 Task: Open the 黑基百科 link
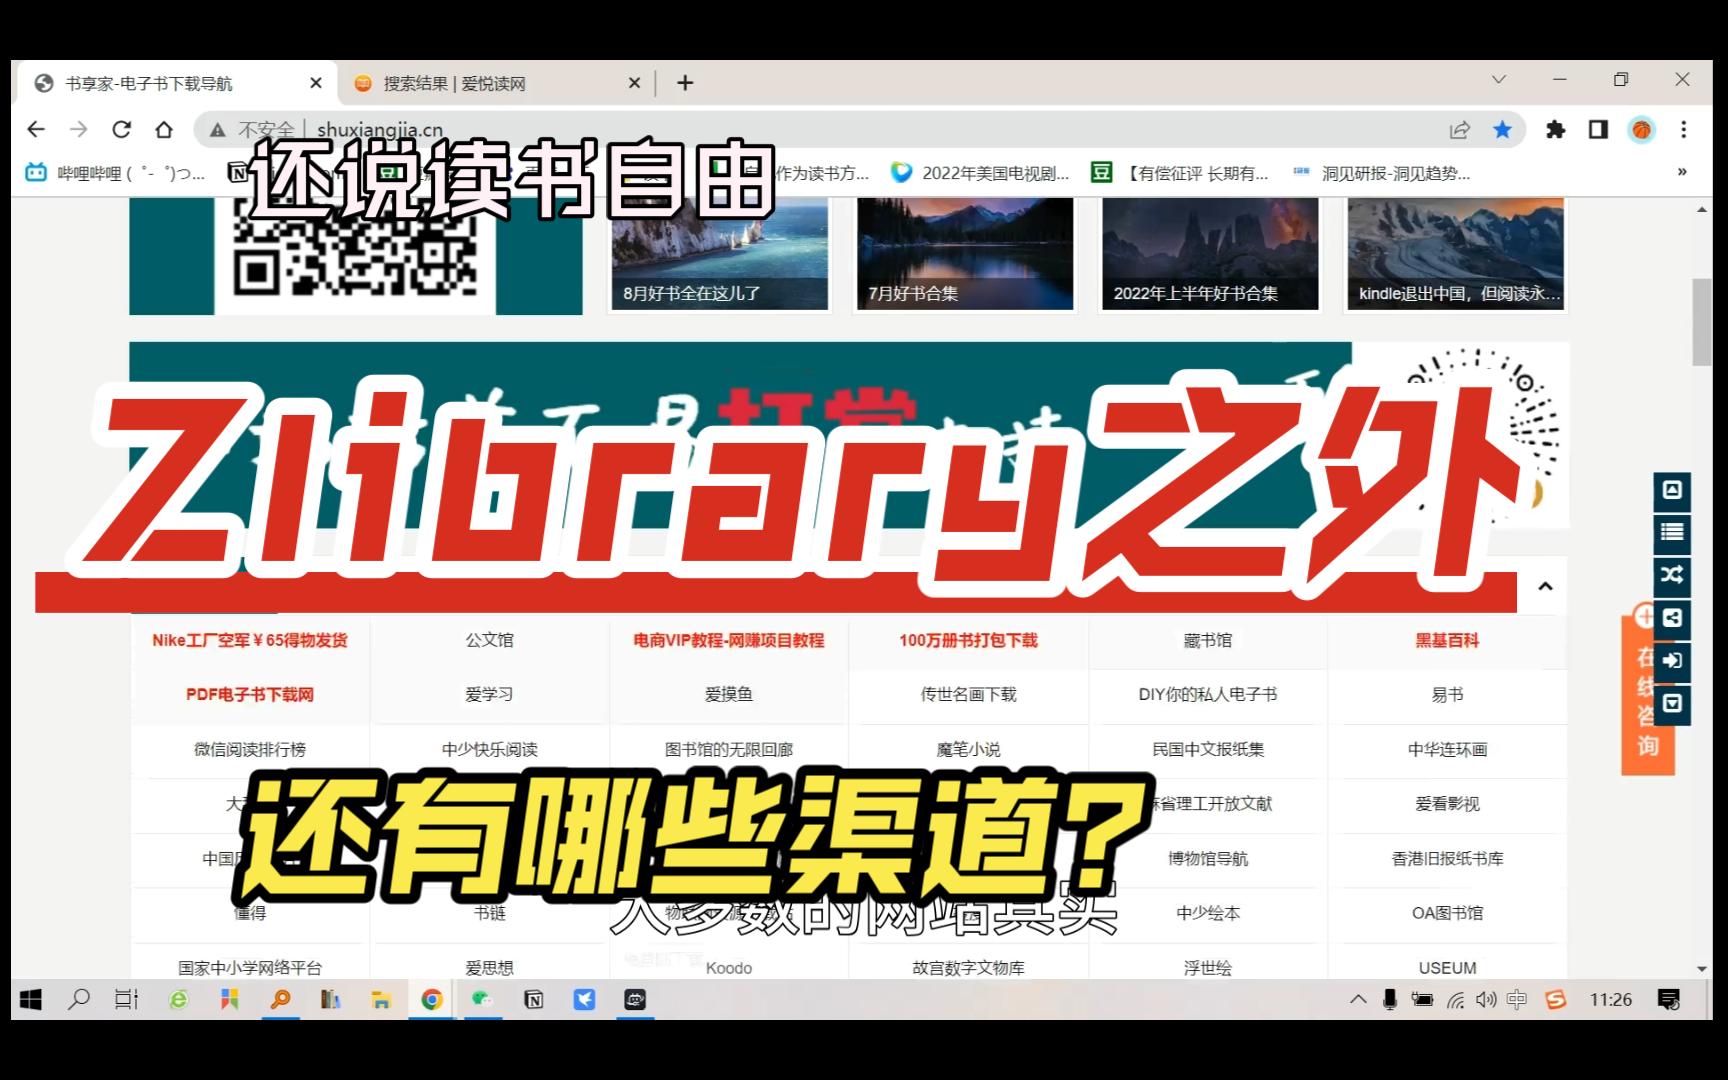coord(1447,640)
